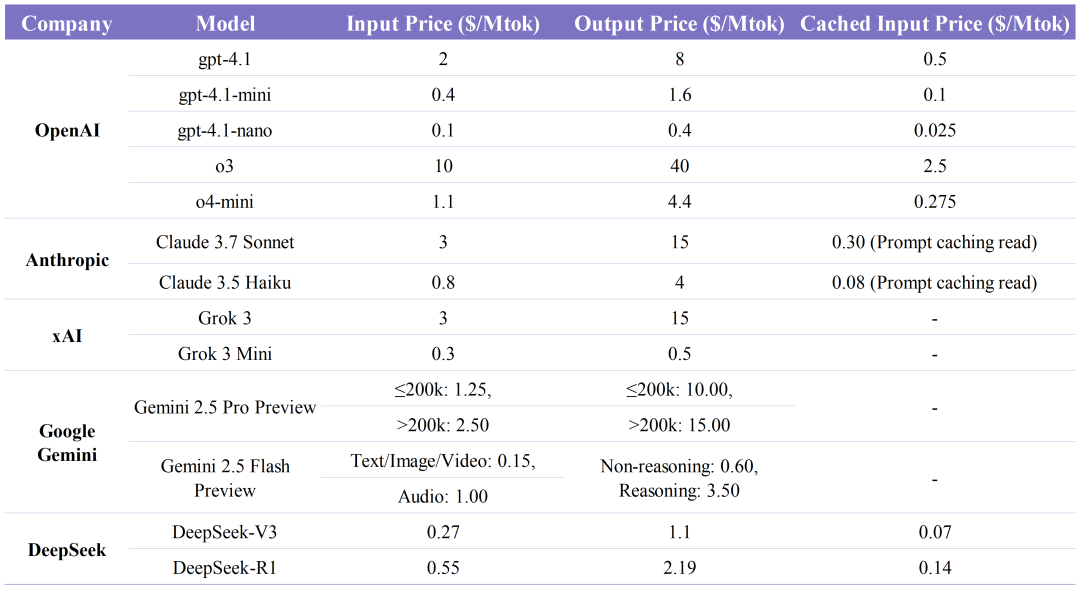This screenshot has height=589, width=1080.
Task: Click the DeepSeek-R1 output price 2.19
Action: coord(679,568)
